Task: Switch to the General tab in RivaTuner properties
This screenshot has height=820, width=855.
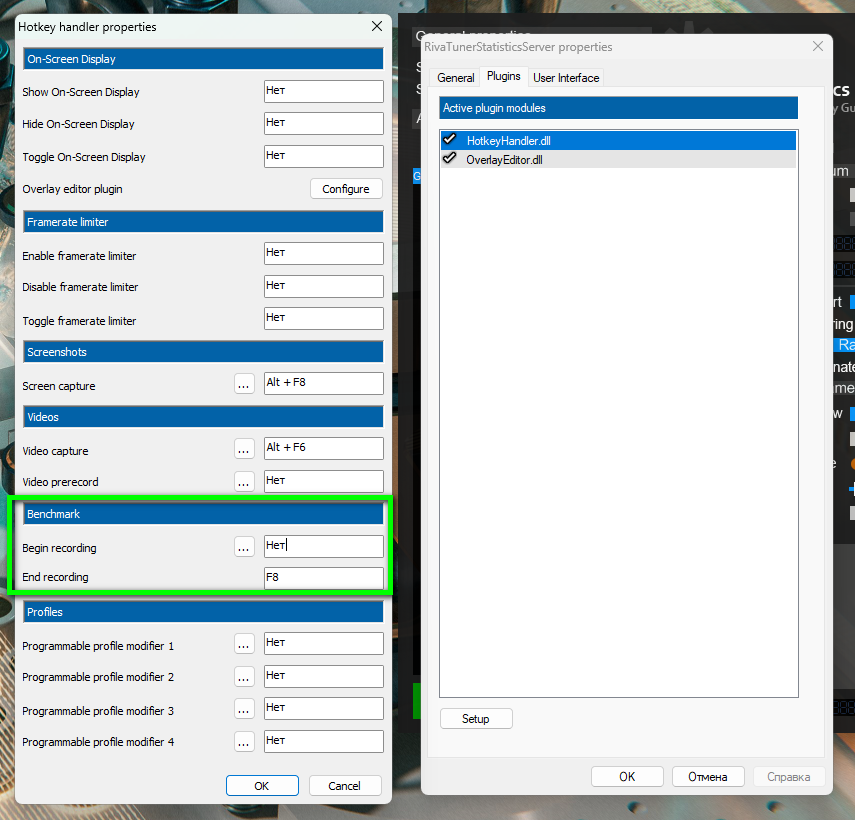Action: pos(455,77)
